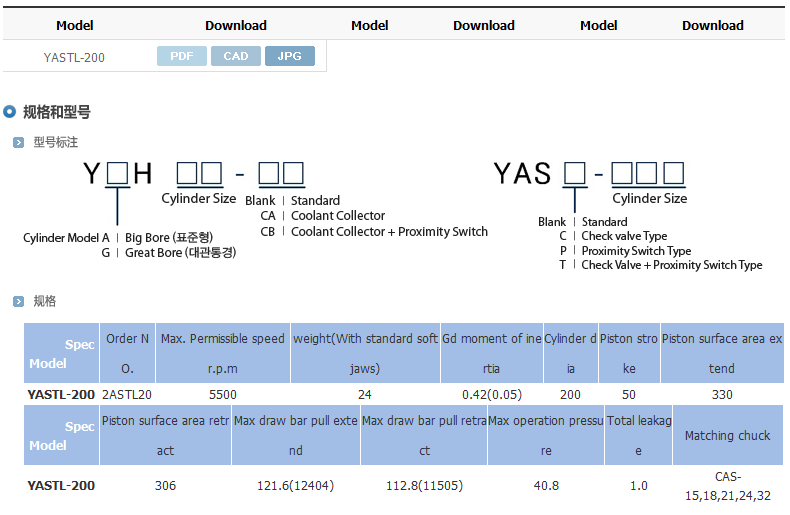This screenshot has height=515, width=790.
Task: Click the 40.8 operation pressure value
Action: [x=546, y=486]
